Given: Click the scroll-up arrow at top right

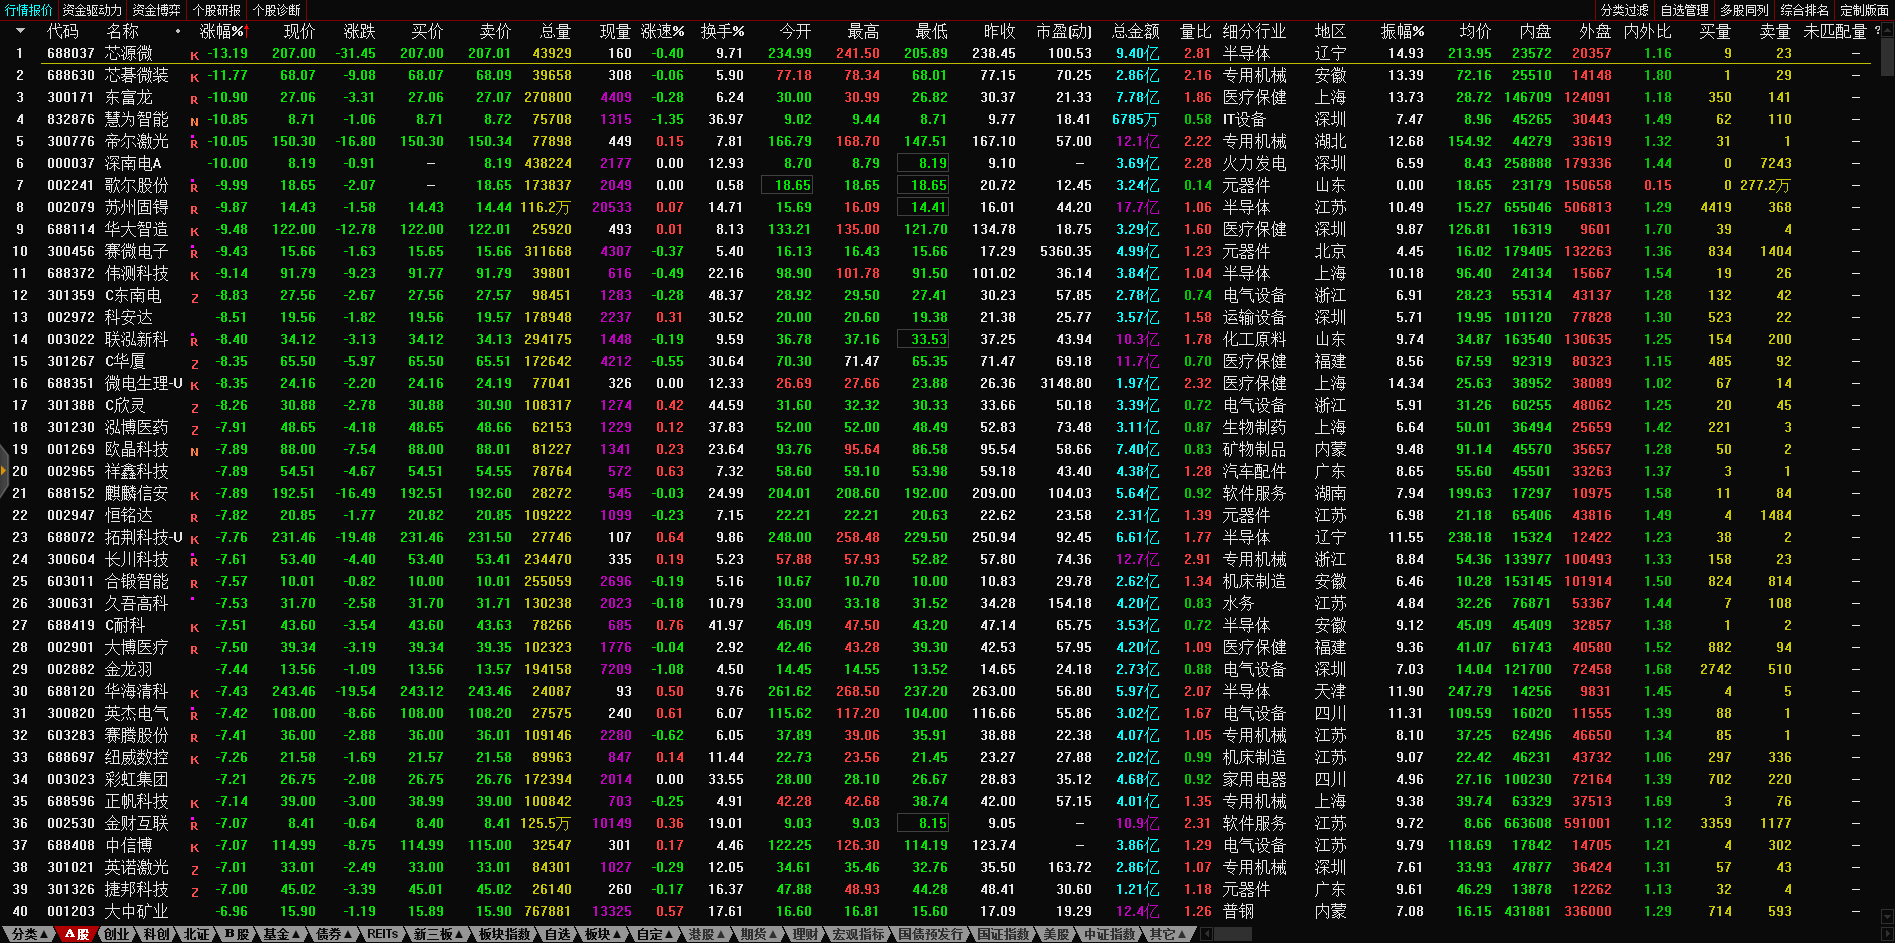Looking at the screenshot, I should pyautogui.click(x=1886, y=31).
